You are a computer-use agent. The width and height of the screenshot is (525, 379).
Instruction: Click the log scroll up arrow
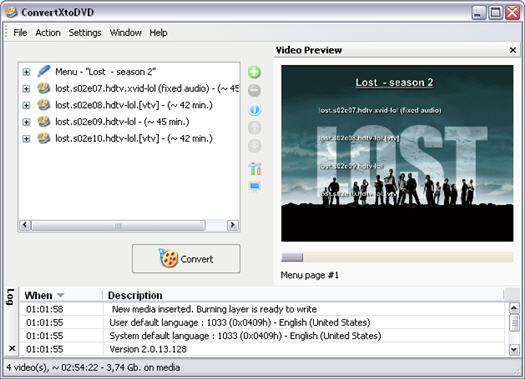pyautogui.click(x=514, y=308)
